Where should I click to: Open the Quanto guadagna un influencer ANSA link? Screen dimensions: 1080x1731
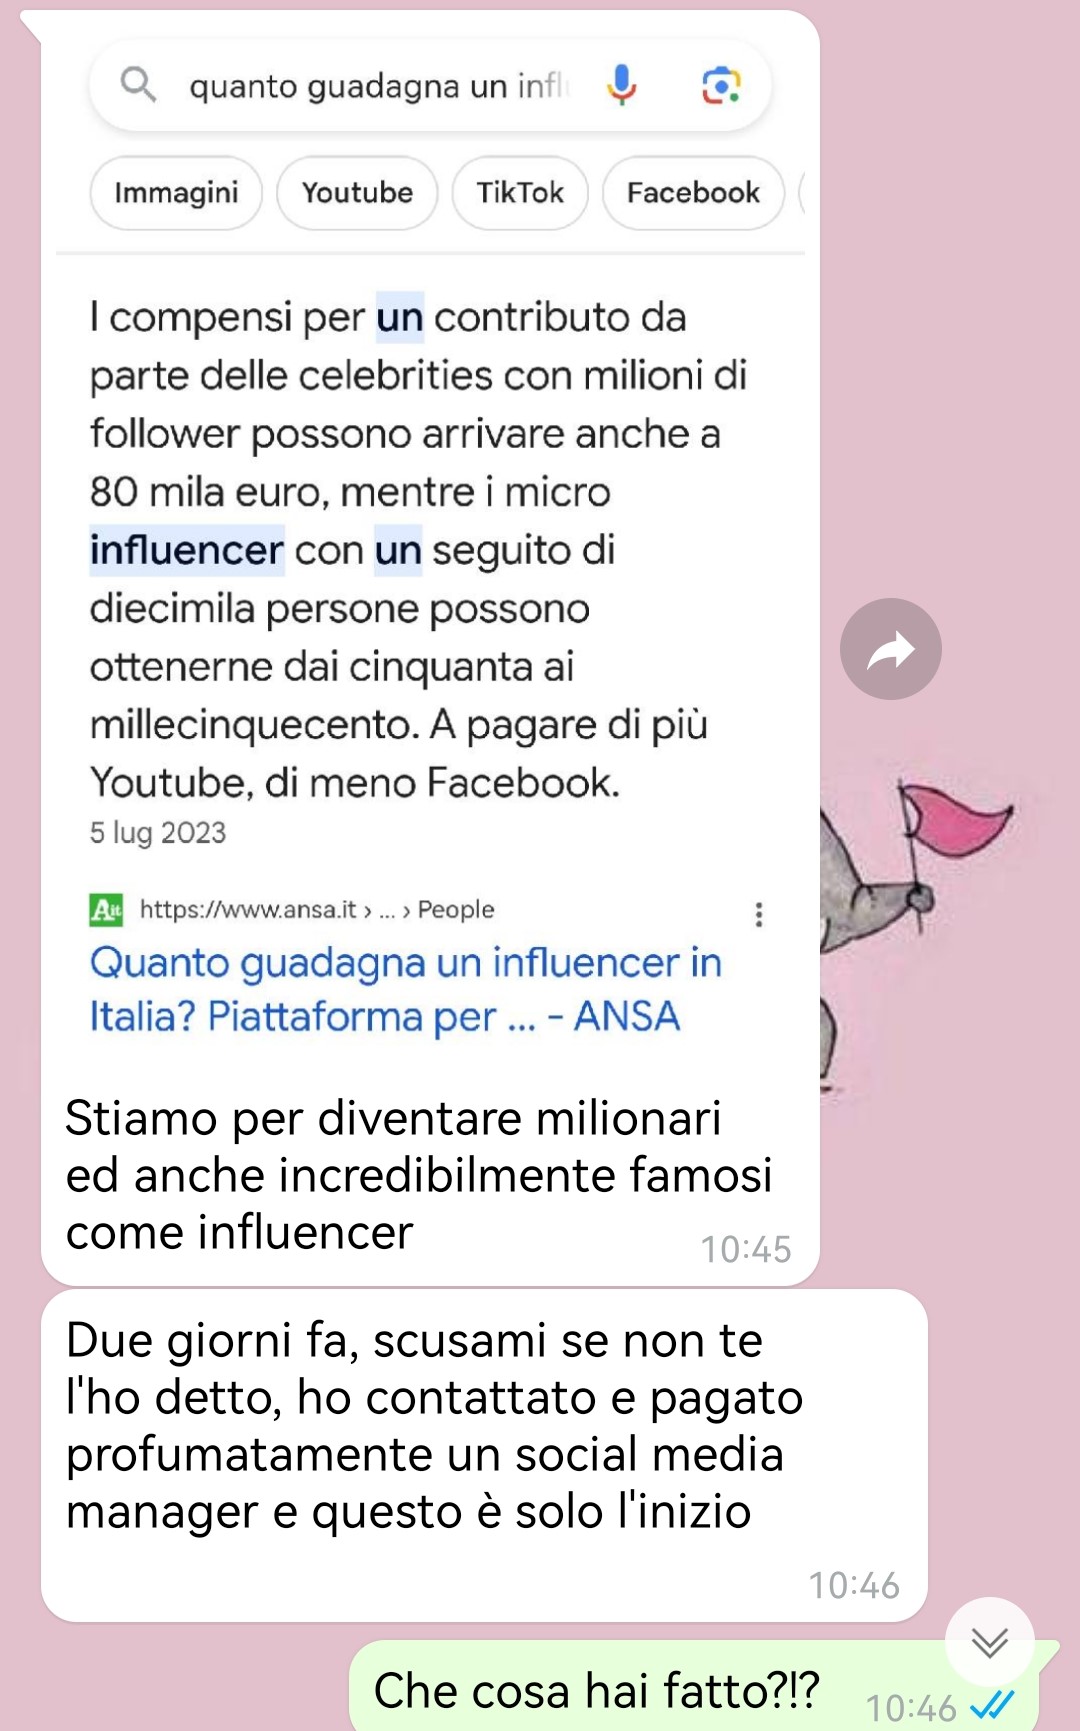(405, 989)
